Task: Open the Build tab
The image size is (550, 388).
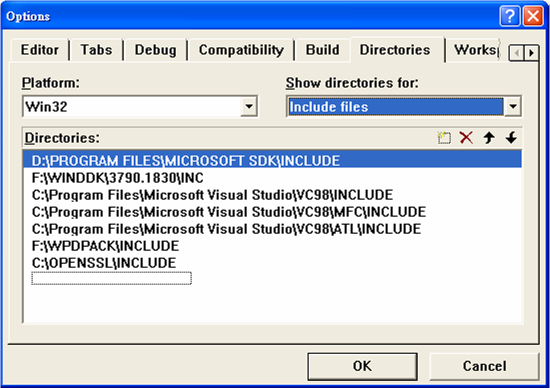Action: [x=322, y=50]
